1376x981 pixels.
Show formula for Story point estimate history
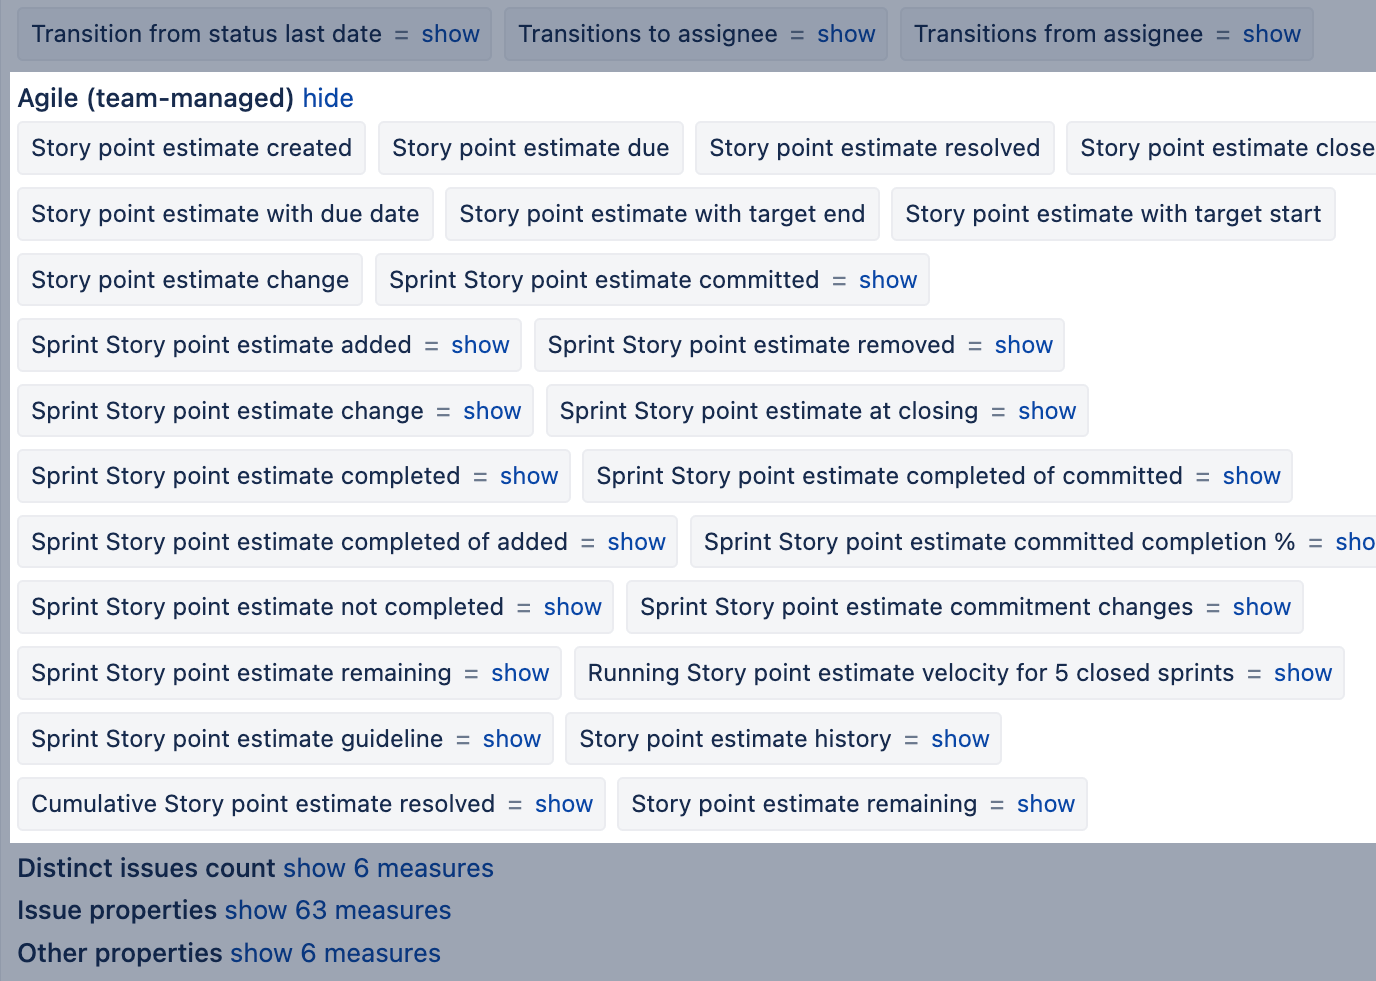[959, 739]
